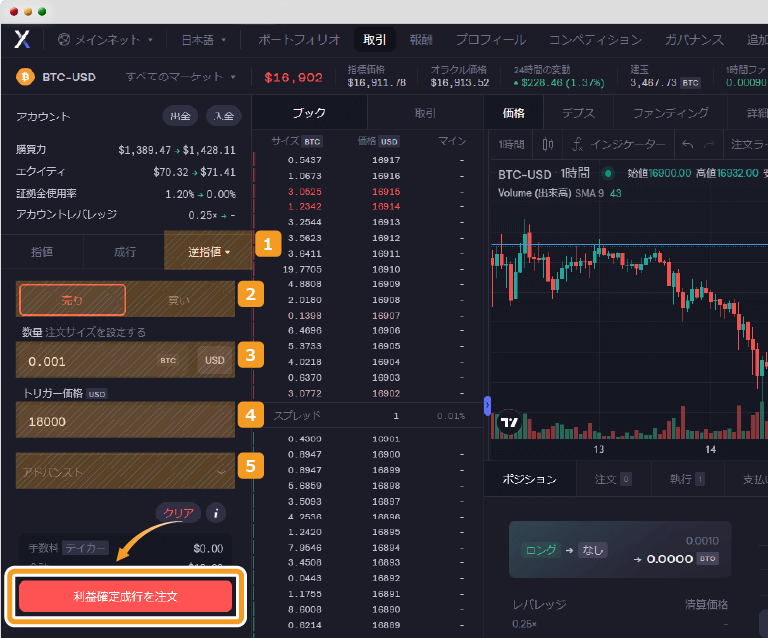Click the bid row with size 7.9646
This screenshot has height=638, width=768.
(368, 547)
